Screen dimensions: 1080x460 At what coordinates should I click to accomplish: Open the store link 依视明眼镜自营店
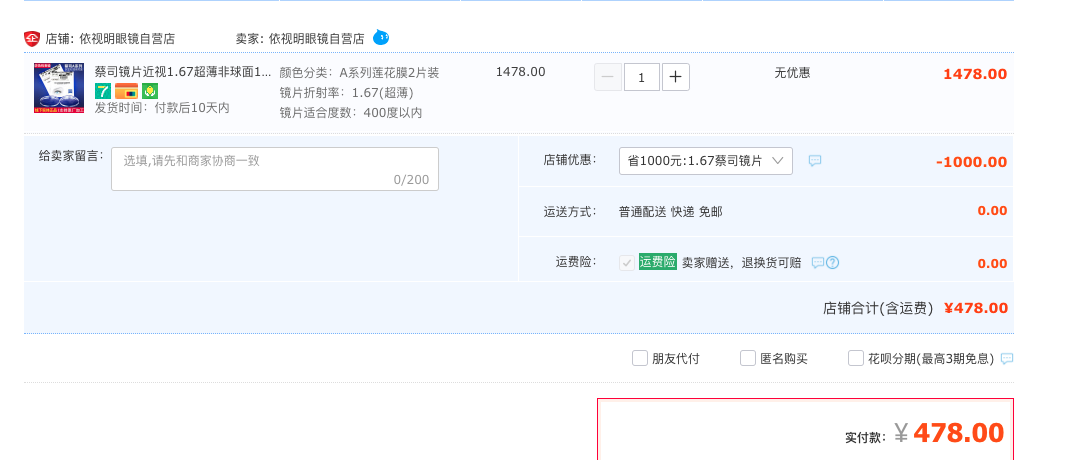coord(127,39)
